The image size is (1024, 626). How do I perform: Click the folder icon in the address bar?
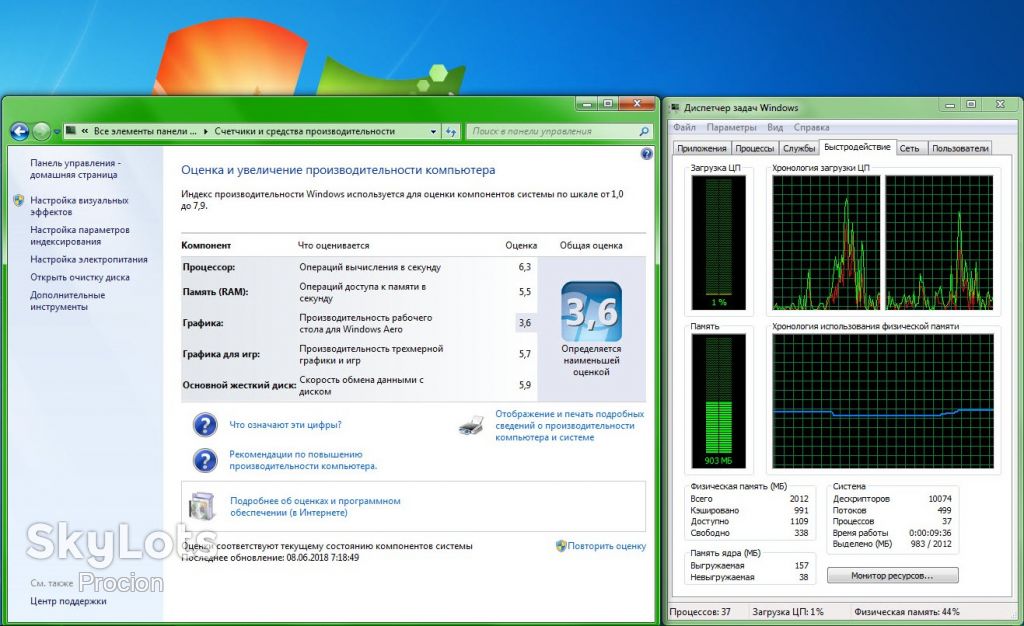(x=72, y=131)
